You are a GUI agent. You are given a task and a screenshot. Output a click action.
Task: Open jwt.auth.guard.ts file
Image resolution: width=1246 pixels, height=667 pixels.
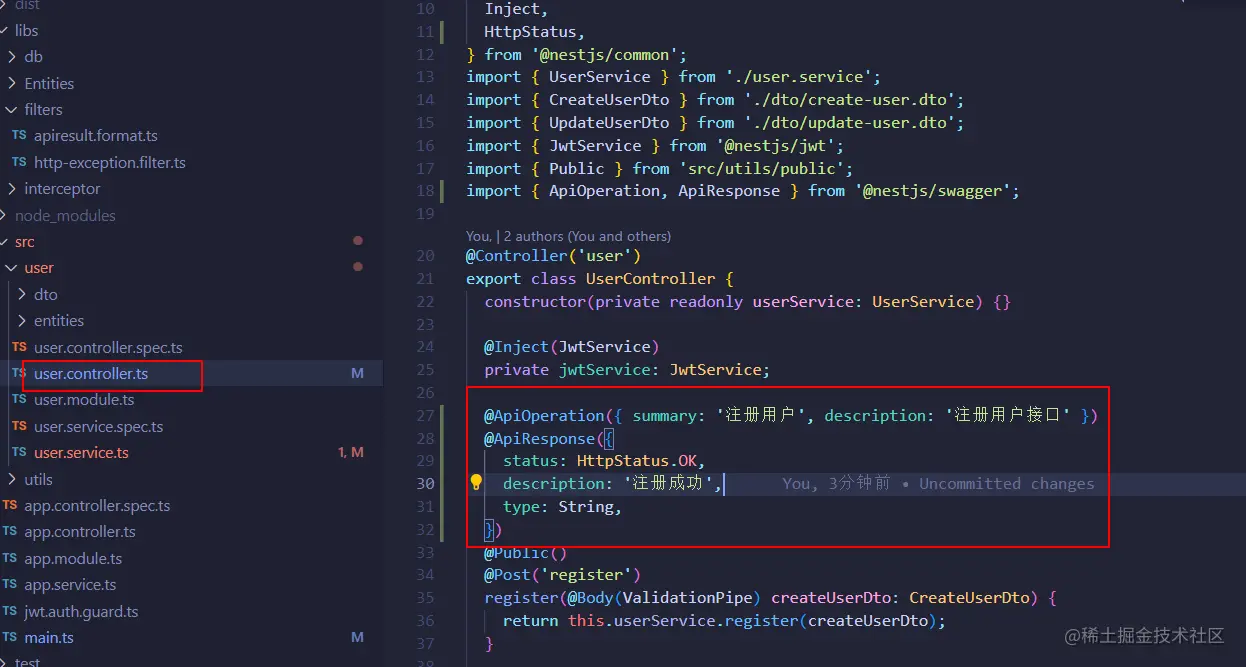pyautogui.click(x=81, y=611)
